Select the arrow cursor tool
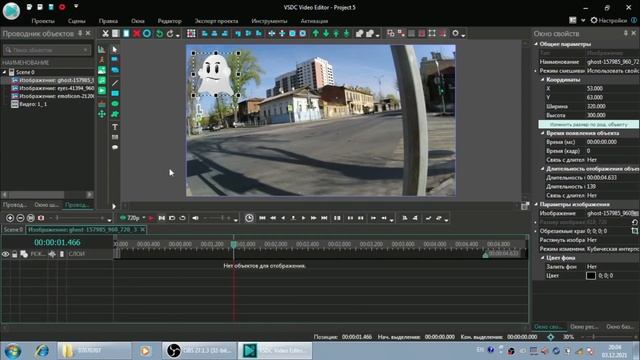The image size is (640, 360). coord(115,49)
